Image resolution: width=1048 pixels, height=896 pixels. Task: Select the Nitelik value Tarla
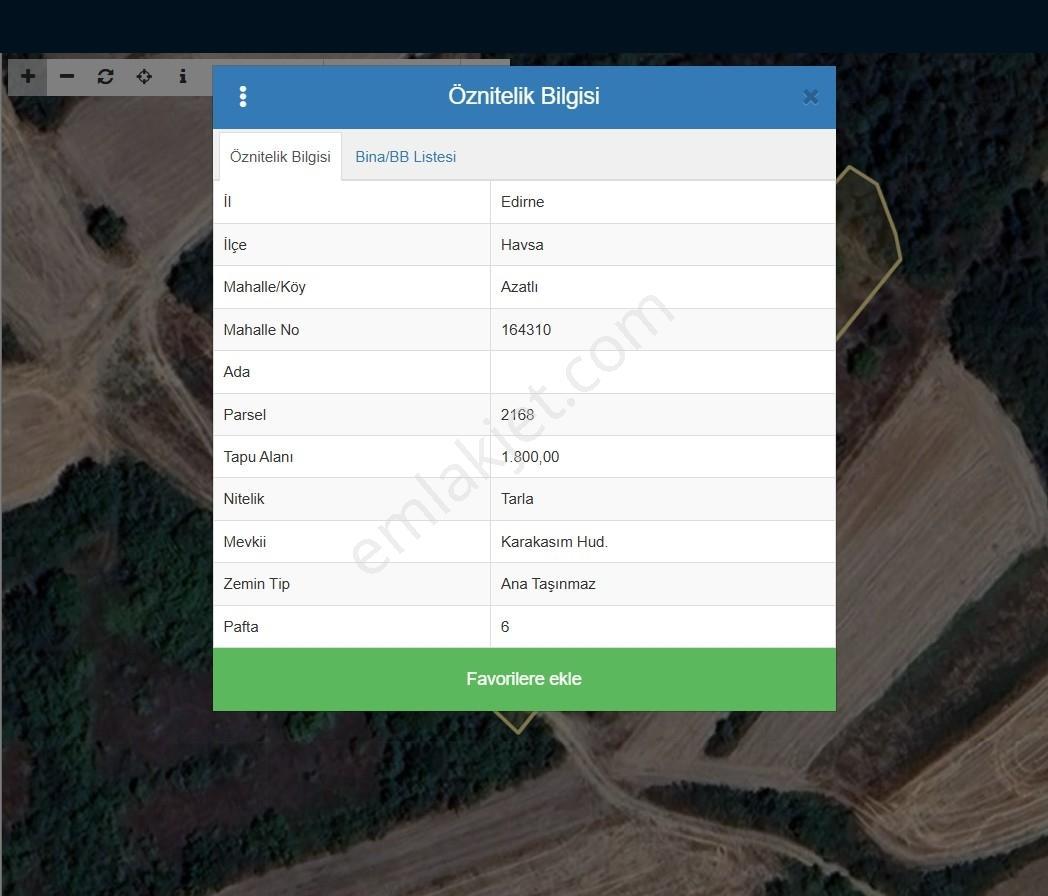point(517,499)
